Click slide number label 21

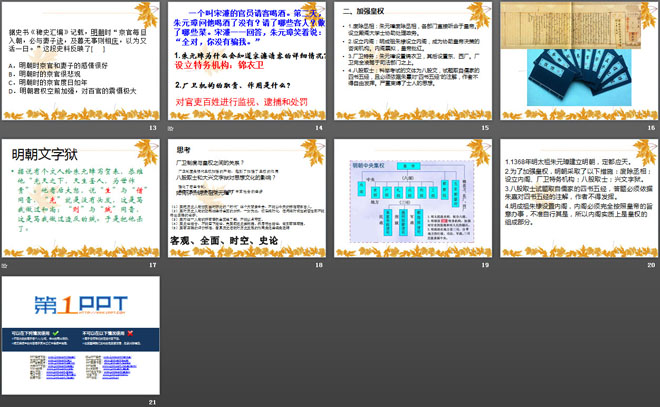click(x=152, y=402)
